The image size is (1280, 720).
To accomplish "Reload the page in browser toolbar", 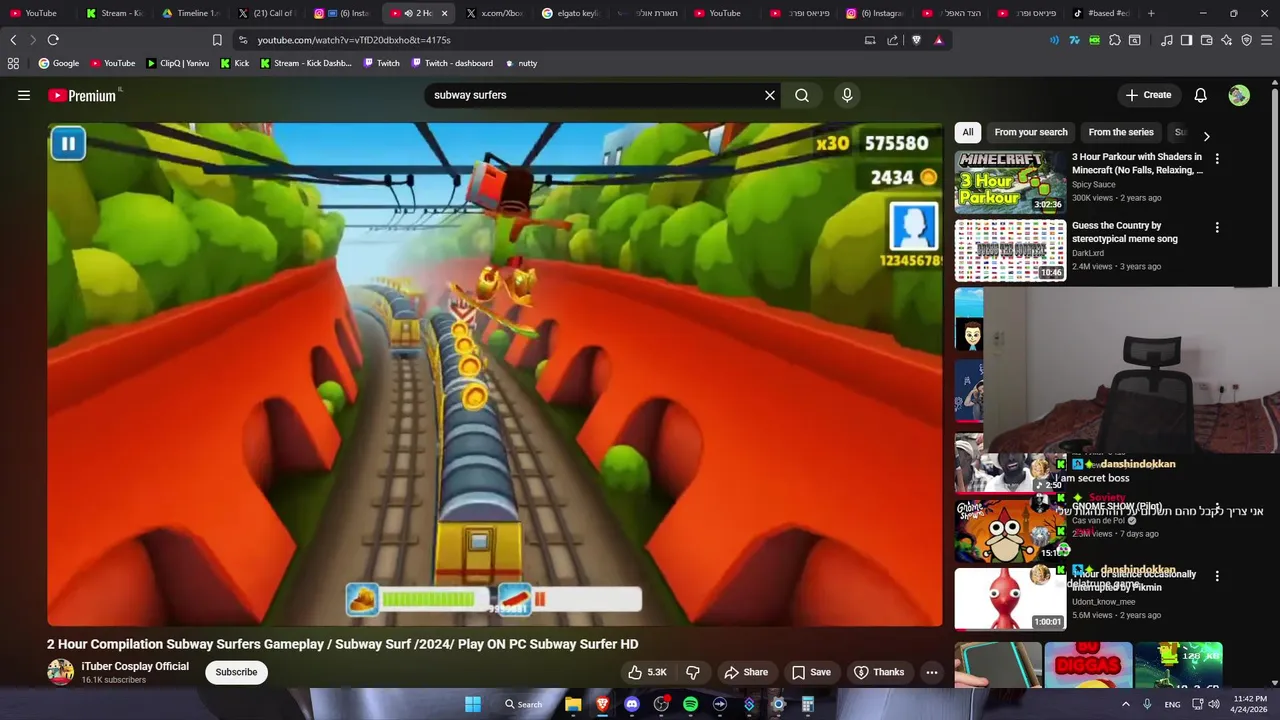I will 53,40.
